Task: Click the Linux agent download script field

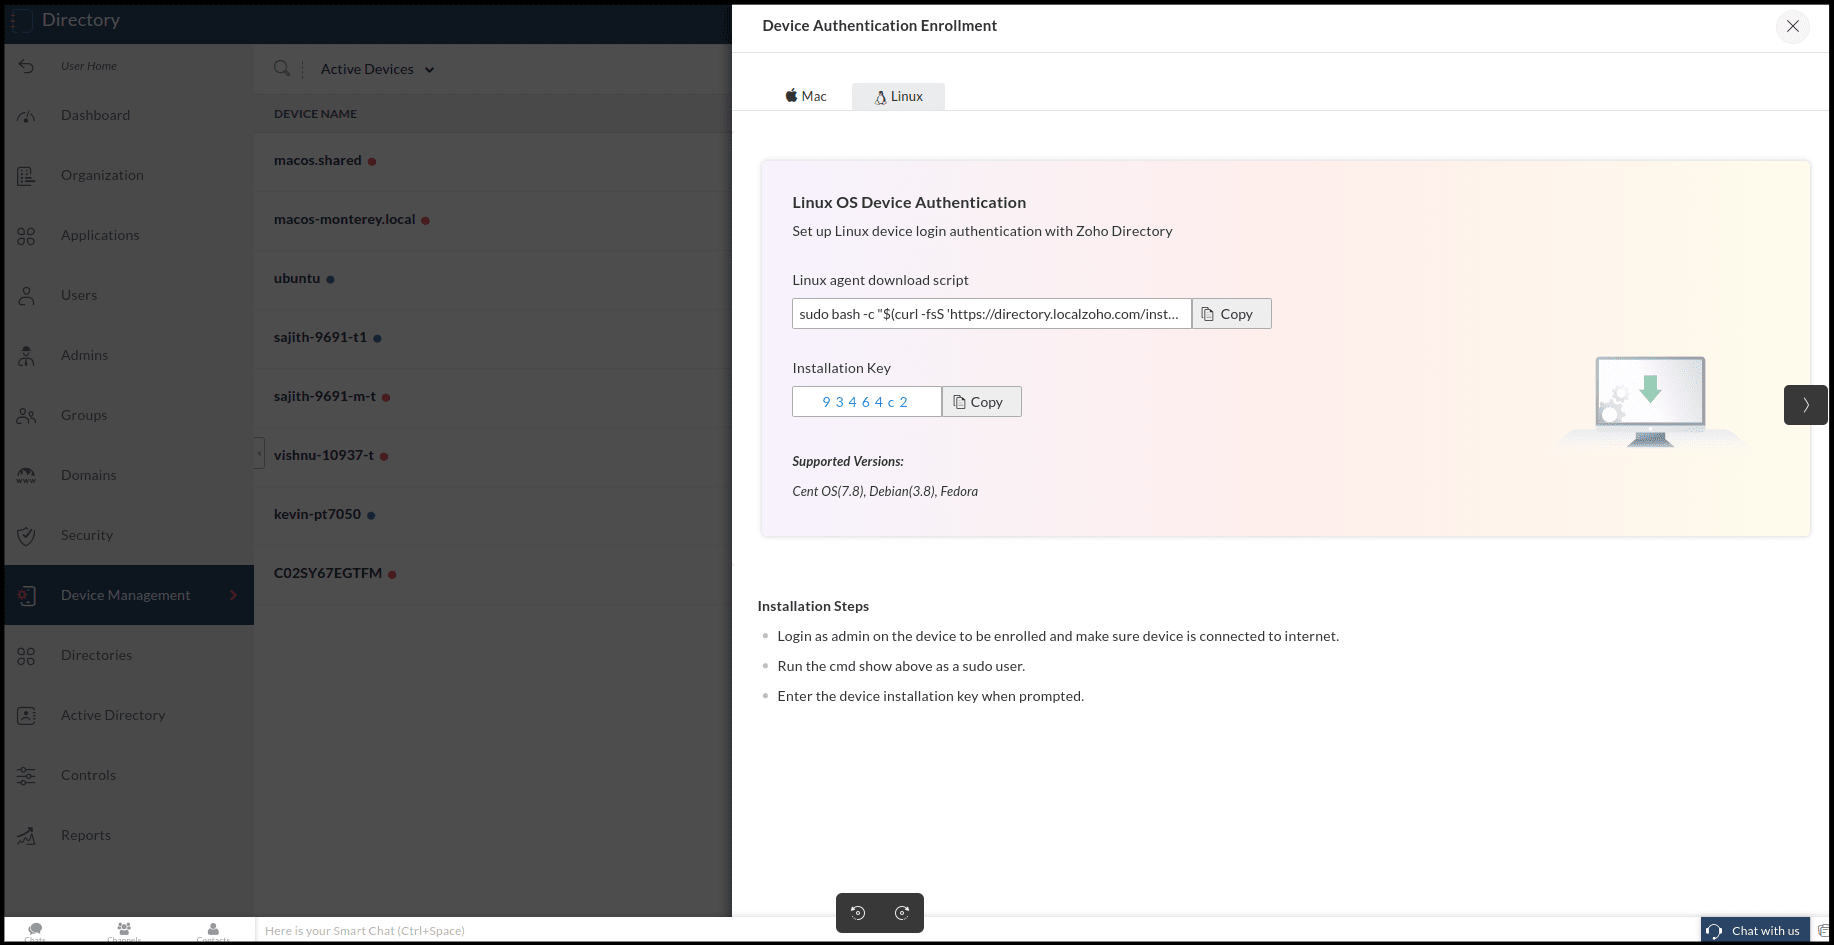Action: [992, 314]
